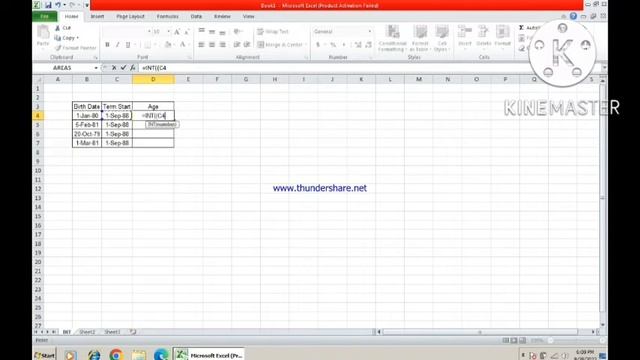
Task: Adjust the zoom slider in status bar
Action: click(x=551, y=340)
